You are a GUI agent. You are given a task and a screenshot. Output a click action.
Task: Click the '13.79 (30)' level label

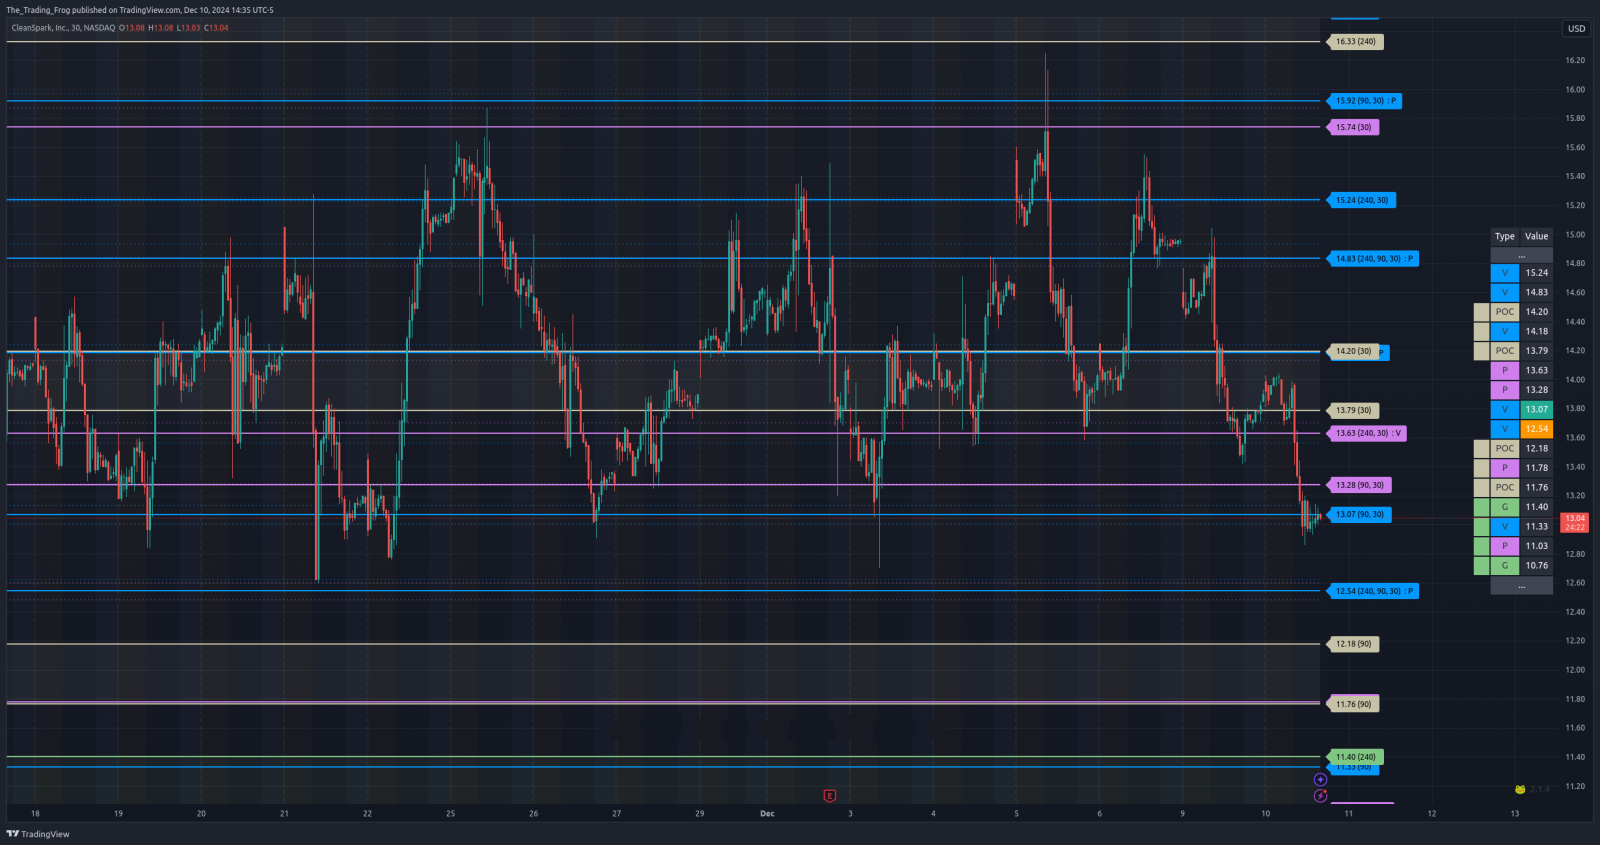[x=1353, y=410]
